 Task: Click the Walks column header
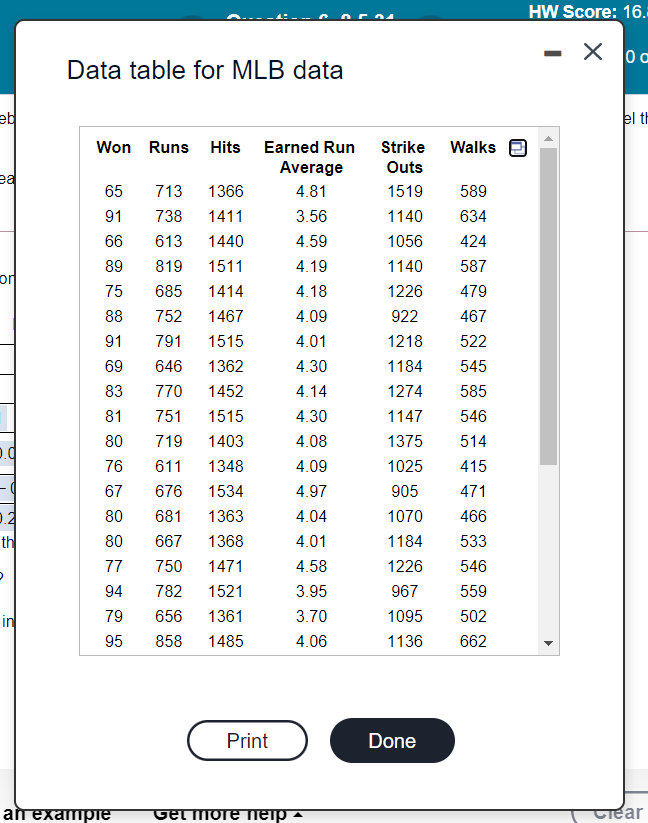[x=473, y=147]
